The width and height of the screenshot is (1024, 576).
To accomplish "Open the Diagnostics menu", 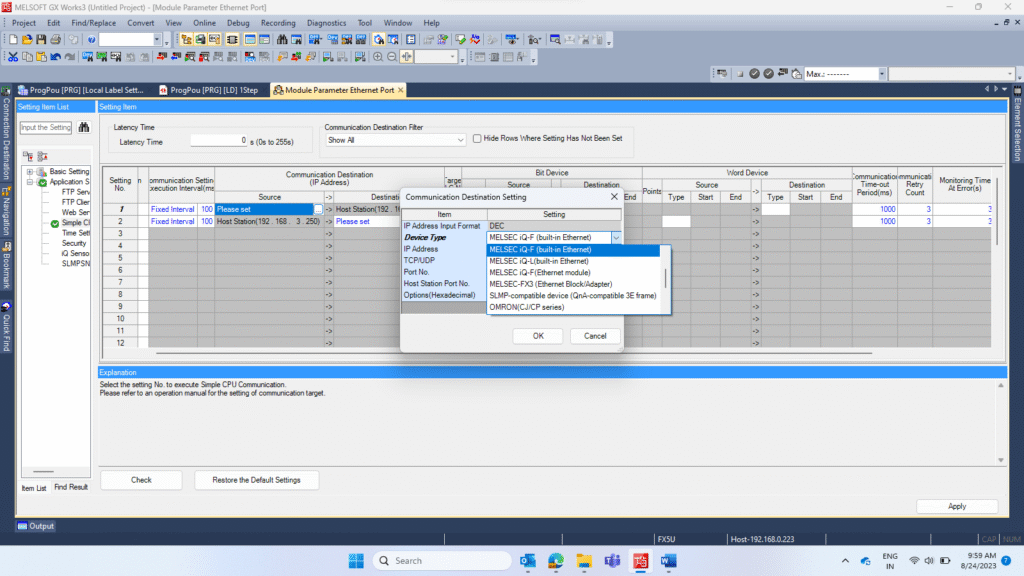I will pos(327,23).
